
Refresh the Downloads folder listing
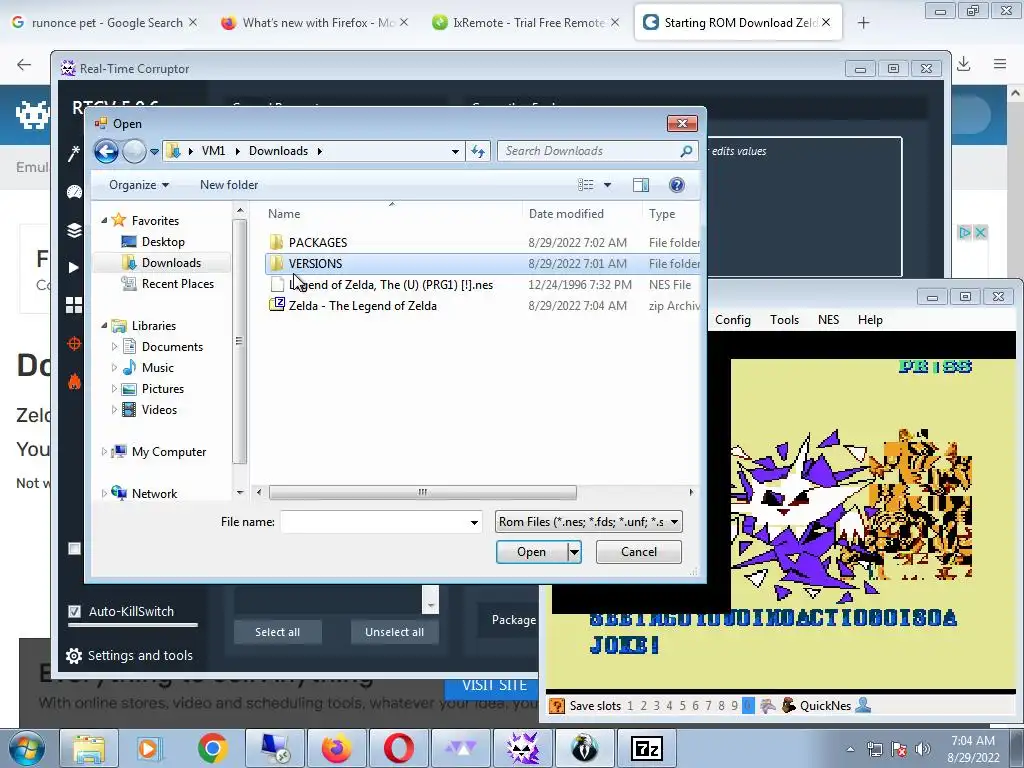tap(478, 152)
